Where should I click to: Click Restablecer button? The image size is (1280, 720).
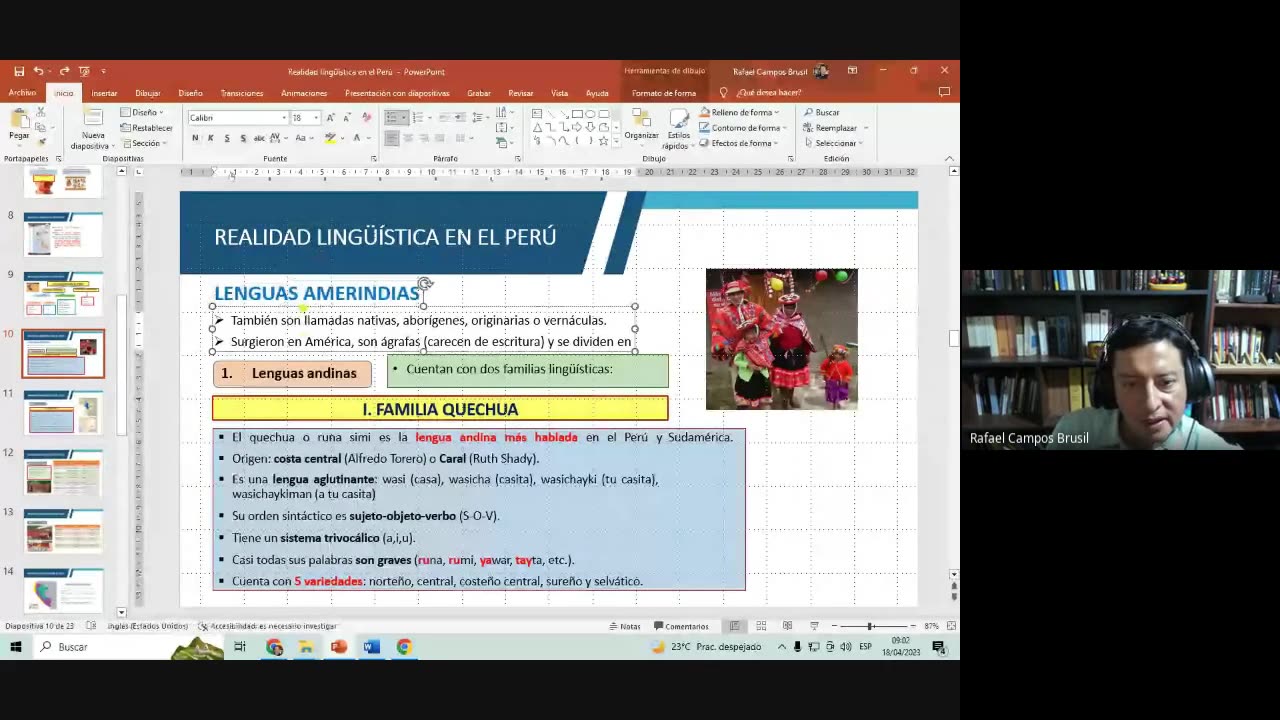pyautogui.click(x=146, y=128)
